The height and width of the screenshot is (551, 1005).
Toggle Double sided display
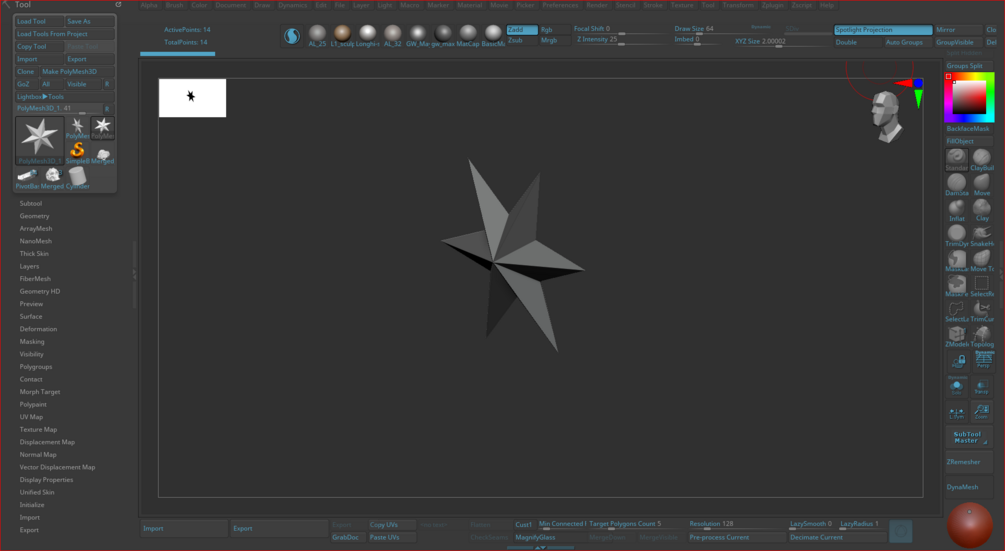[x=858, y=42]
